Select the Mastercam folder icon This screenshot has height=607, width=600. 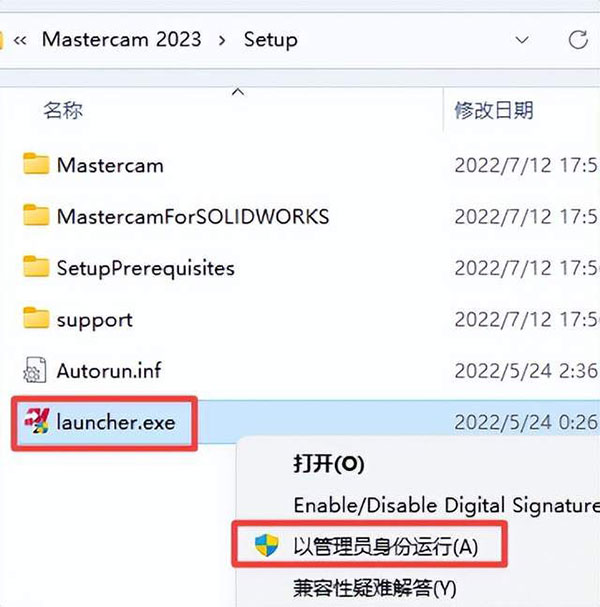pyautogui.click(x=36, y=164)
